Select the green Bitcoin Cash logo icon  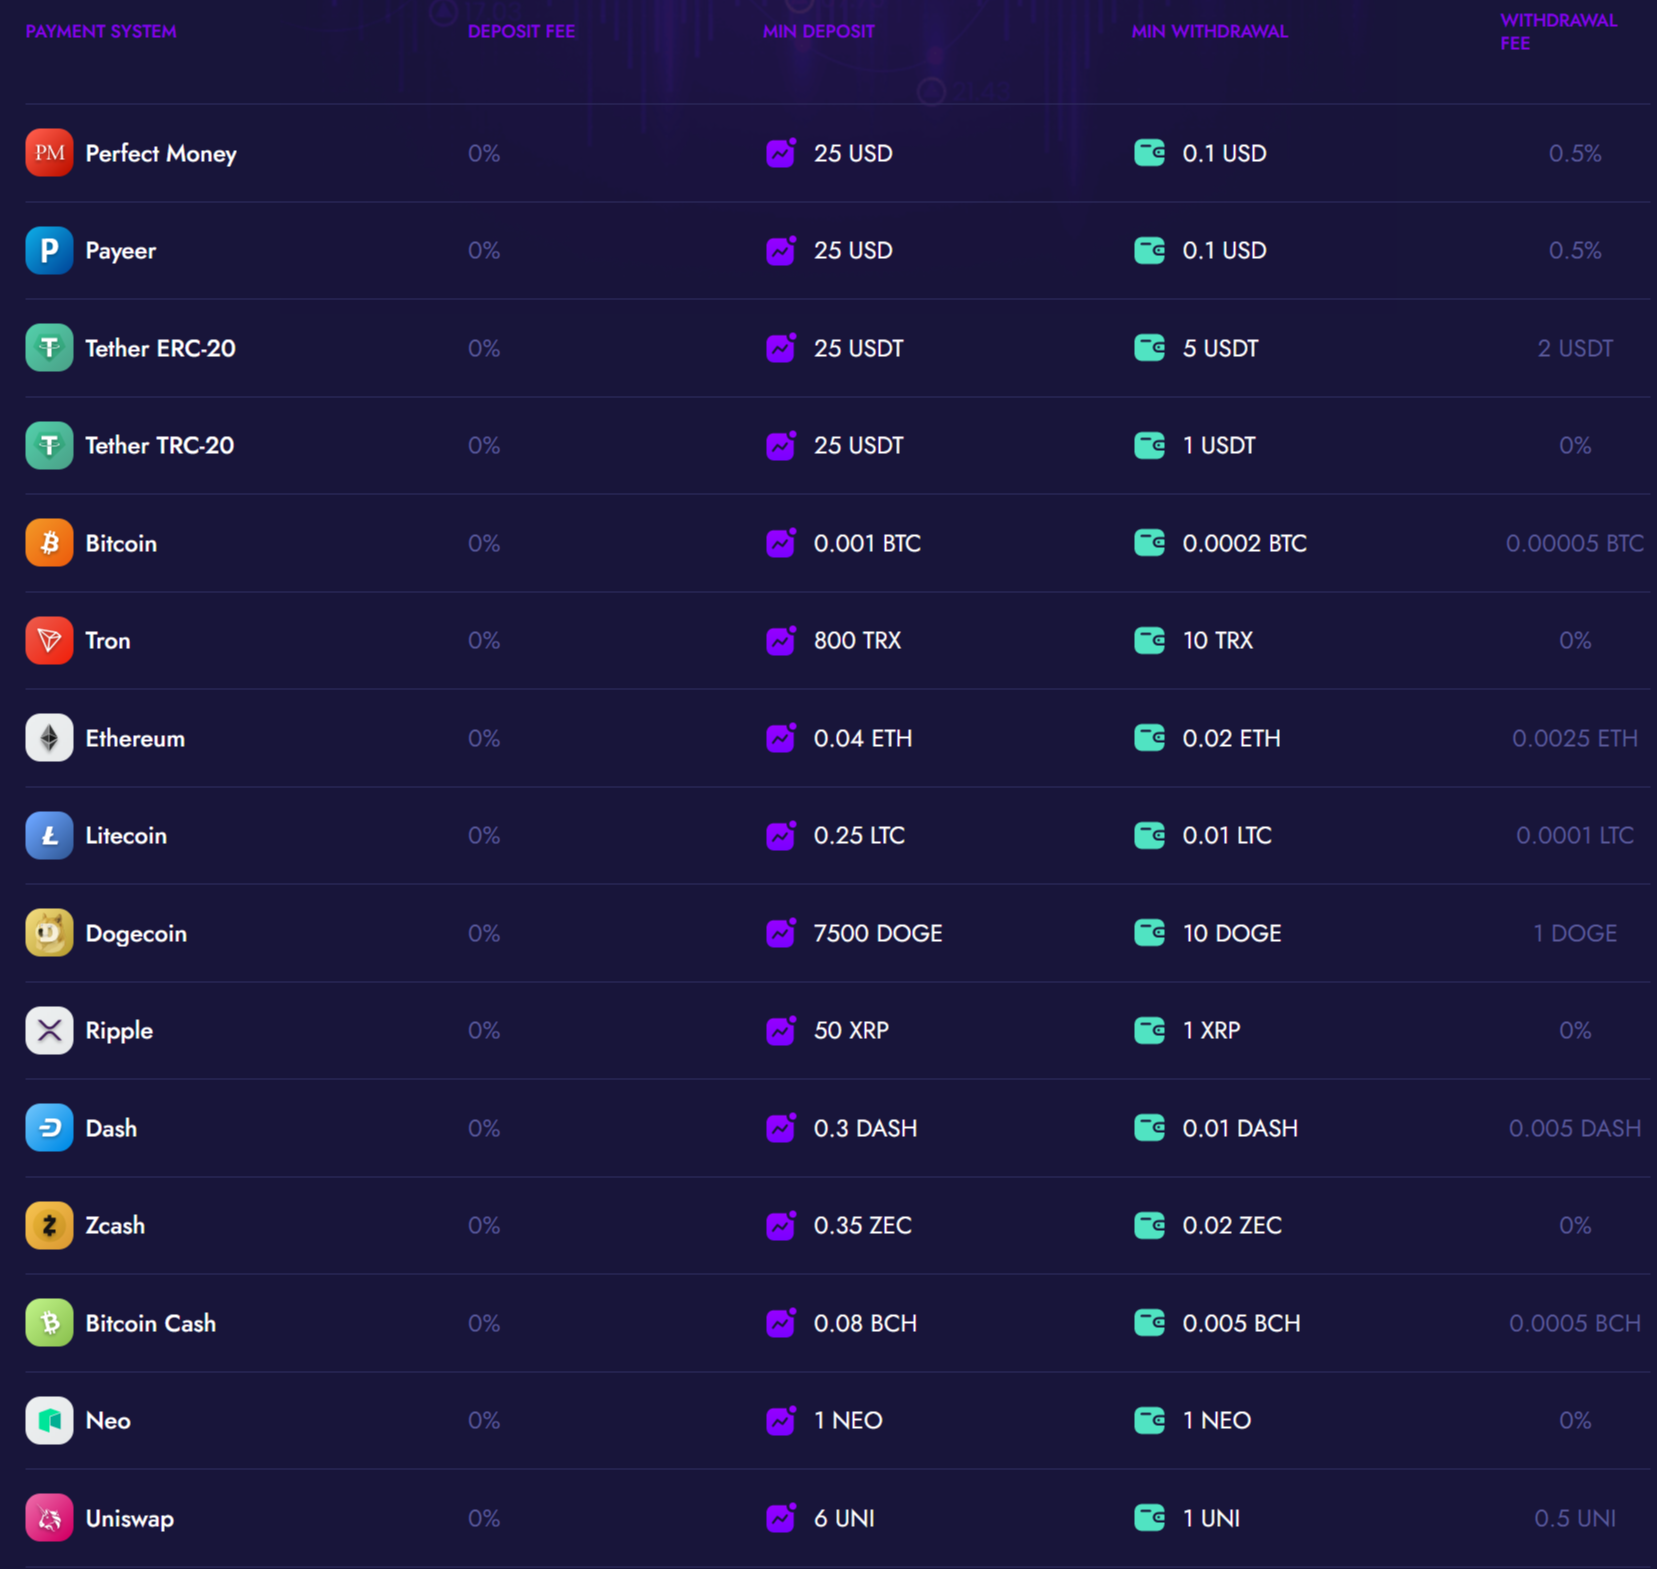point(49,1323)
